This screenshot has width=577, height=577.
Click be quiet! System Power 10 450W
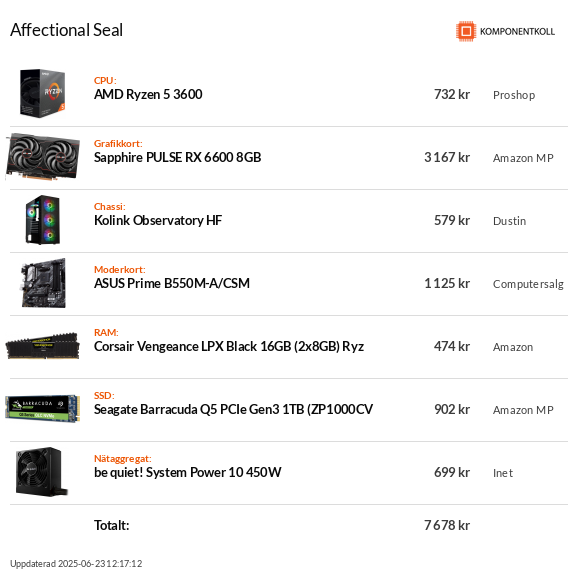pos(188,472)
